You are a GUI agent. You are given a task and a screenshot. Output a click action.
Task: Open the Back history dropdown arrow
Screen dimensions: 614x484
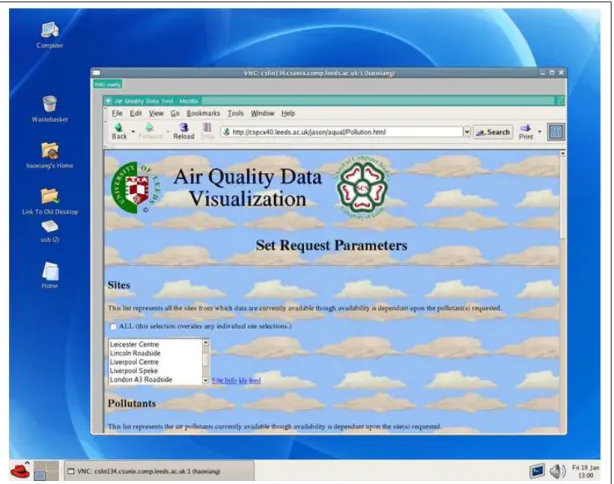pos(133,132)
